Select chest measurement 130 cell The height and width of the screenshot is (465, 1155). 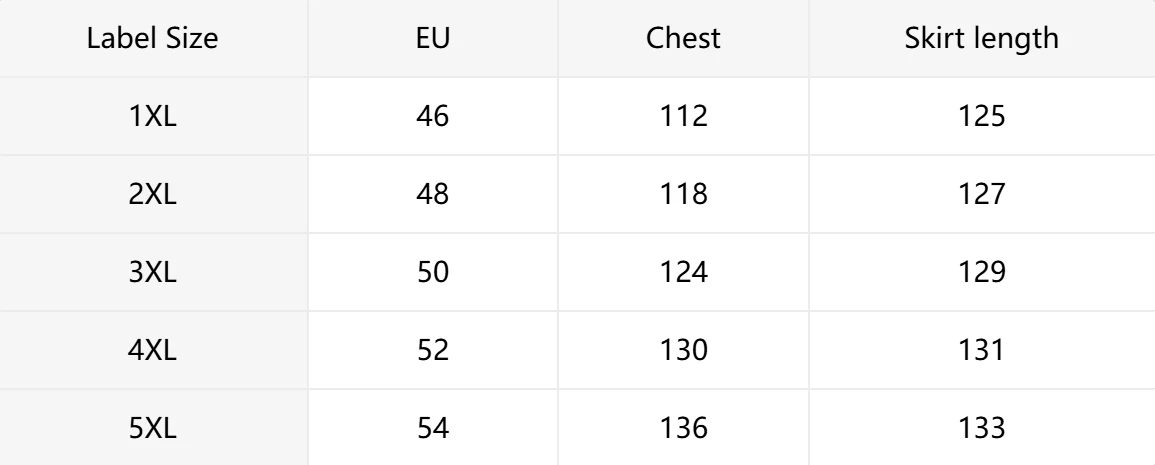pos(683,350)
